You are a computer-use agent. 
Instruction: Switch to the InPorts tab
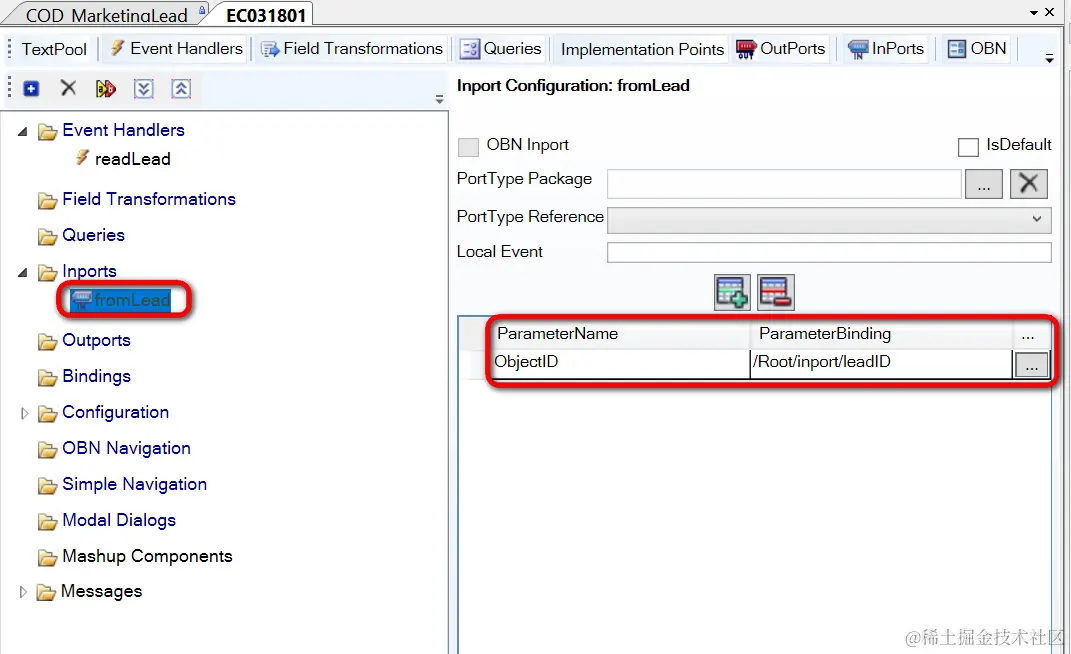(886, 49)
